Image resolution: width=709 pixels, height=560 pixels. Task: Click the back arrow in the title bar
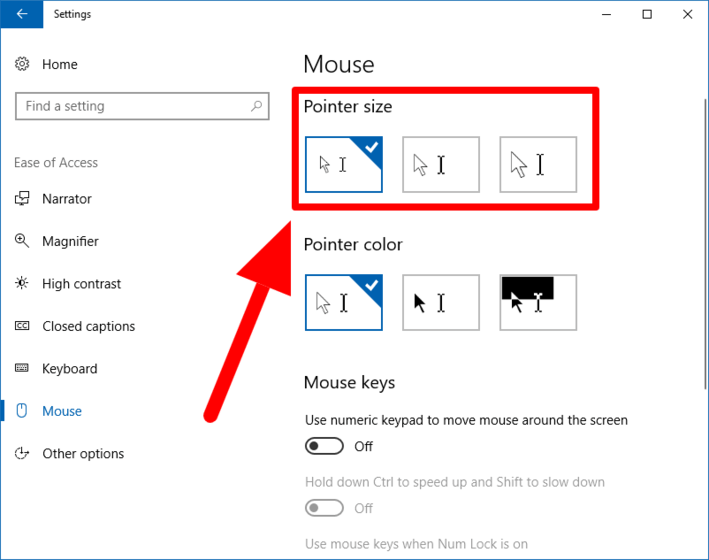pos(21,14)
